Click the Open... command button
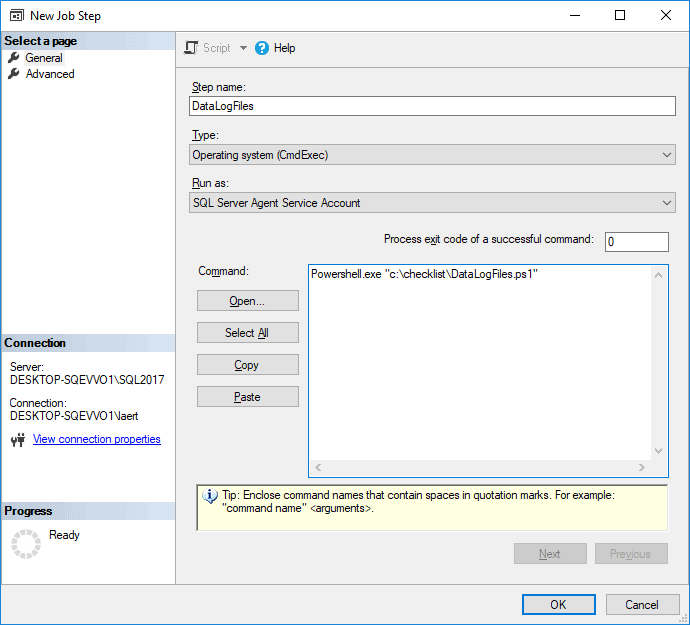The image size is (690, 625). point(248,301)
